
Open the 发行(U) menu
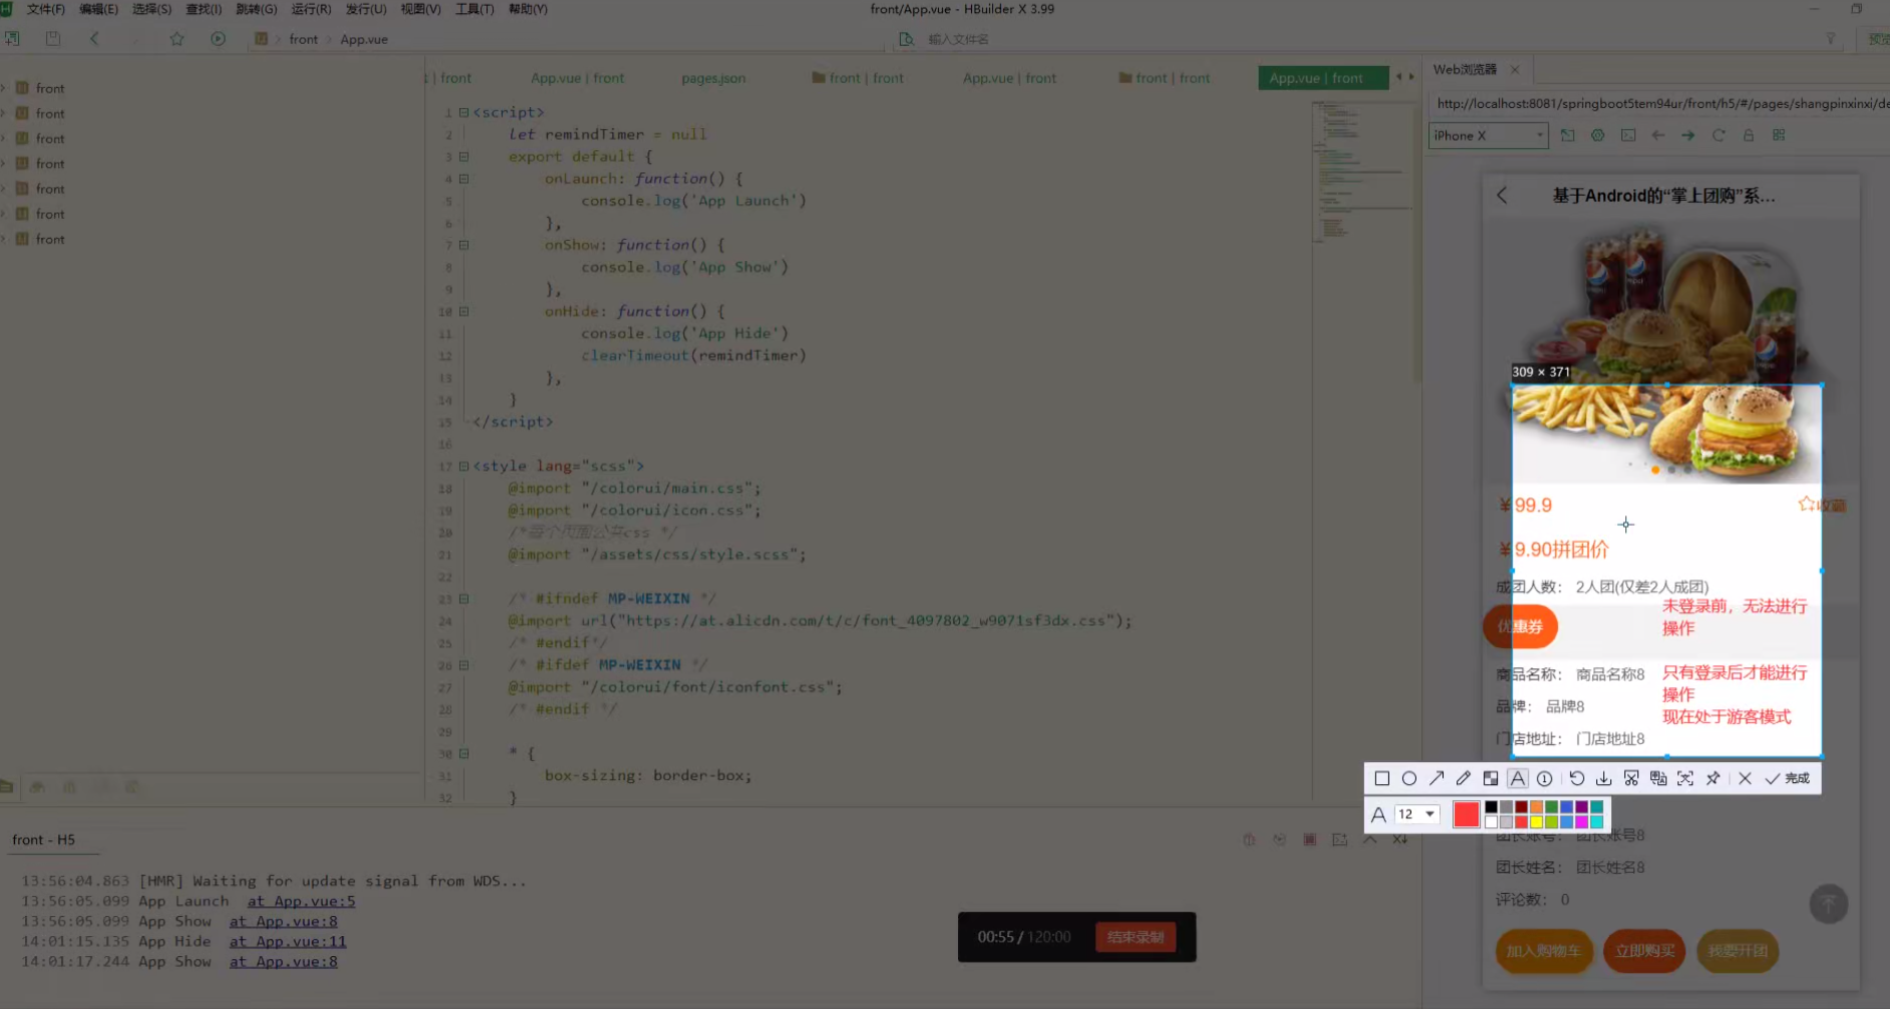[x=366, y=9]
